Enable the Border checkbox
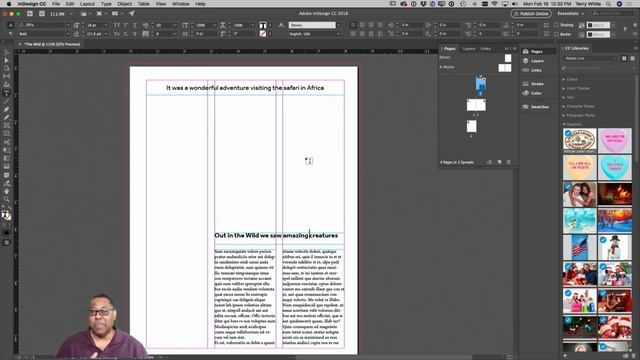This screenshot has height=360, width=640. (x=556, y=34)
